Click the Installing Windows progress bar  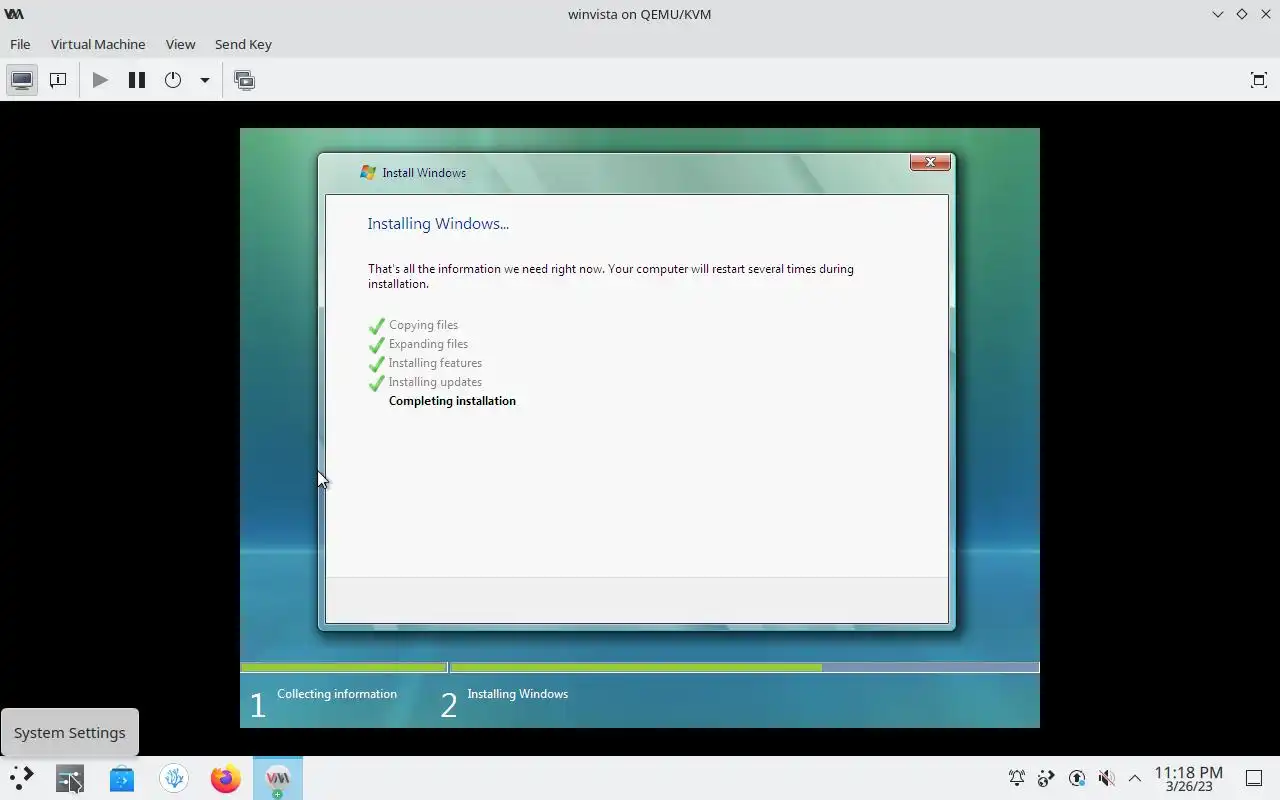tap(744, 667)
